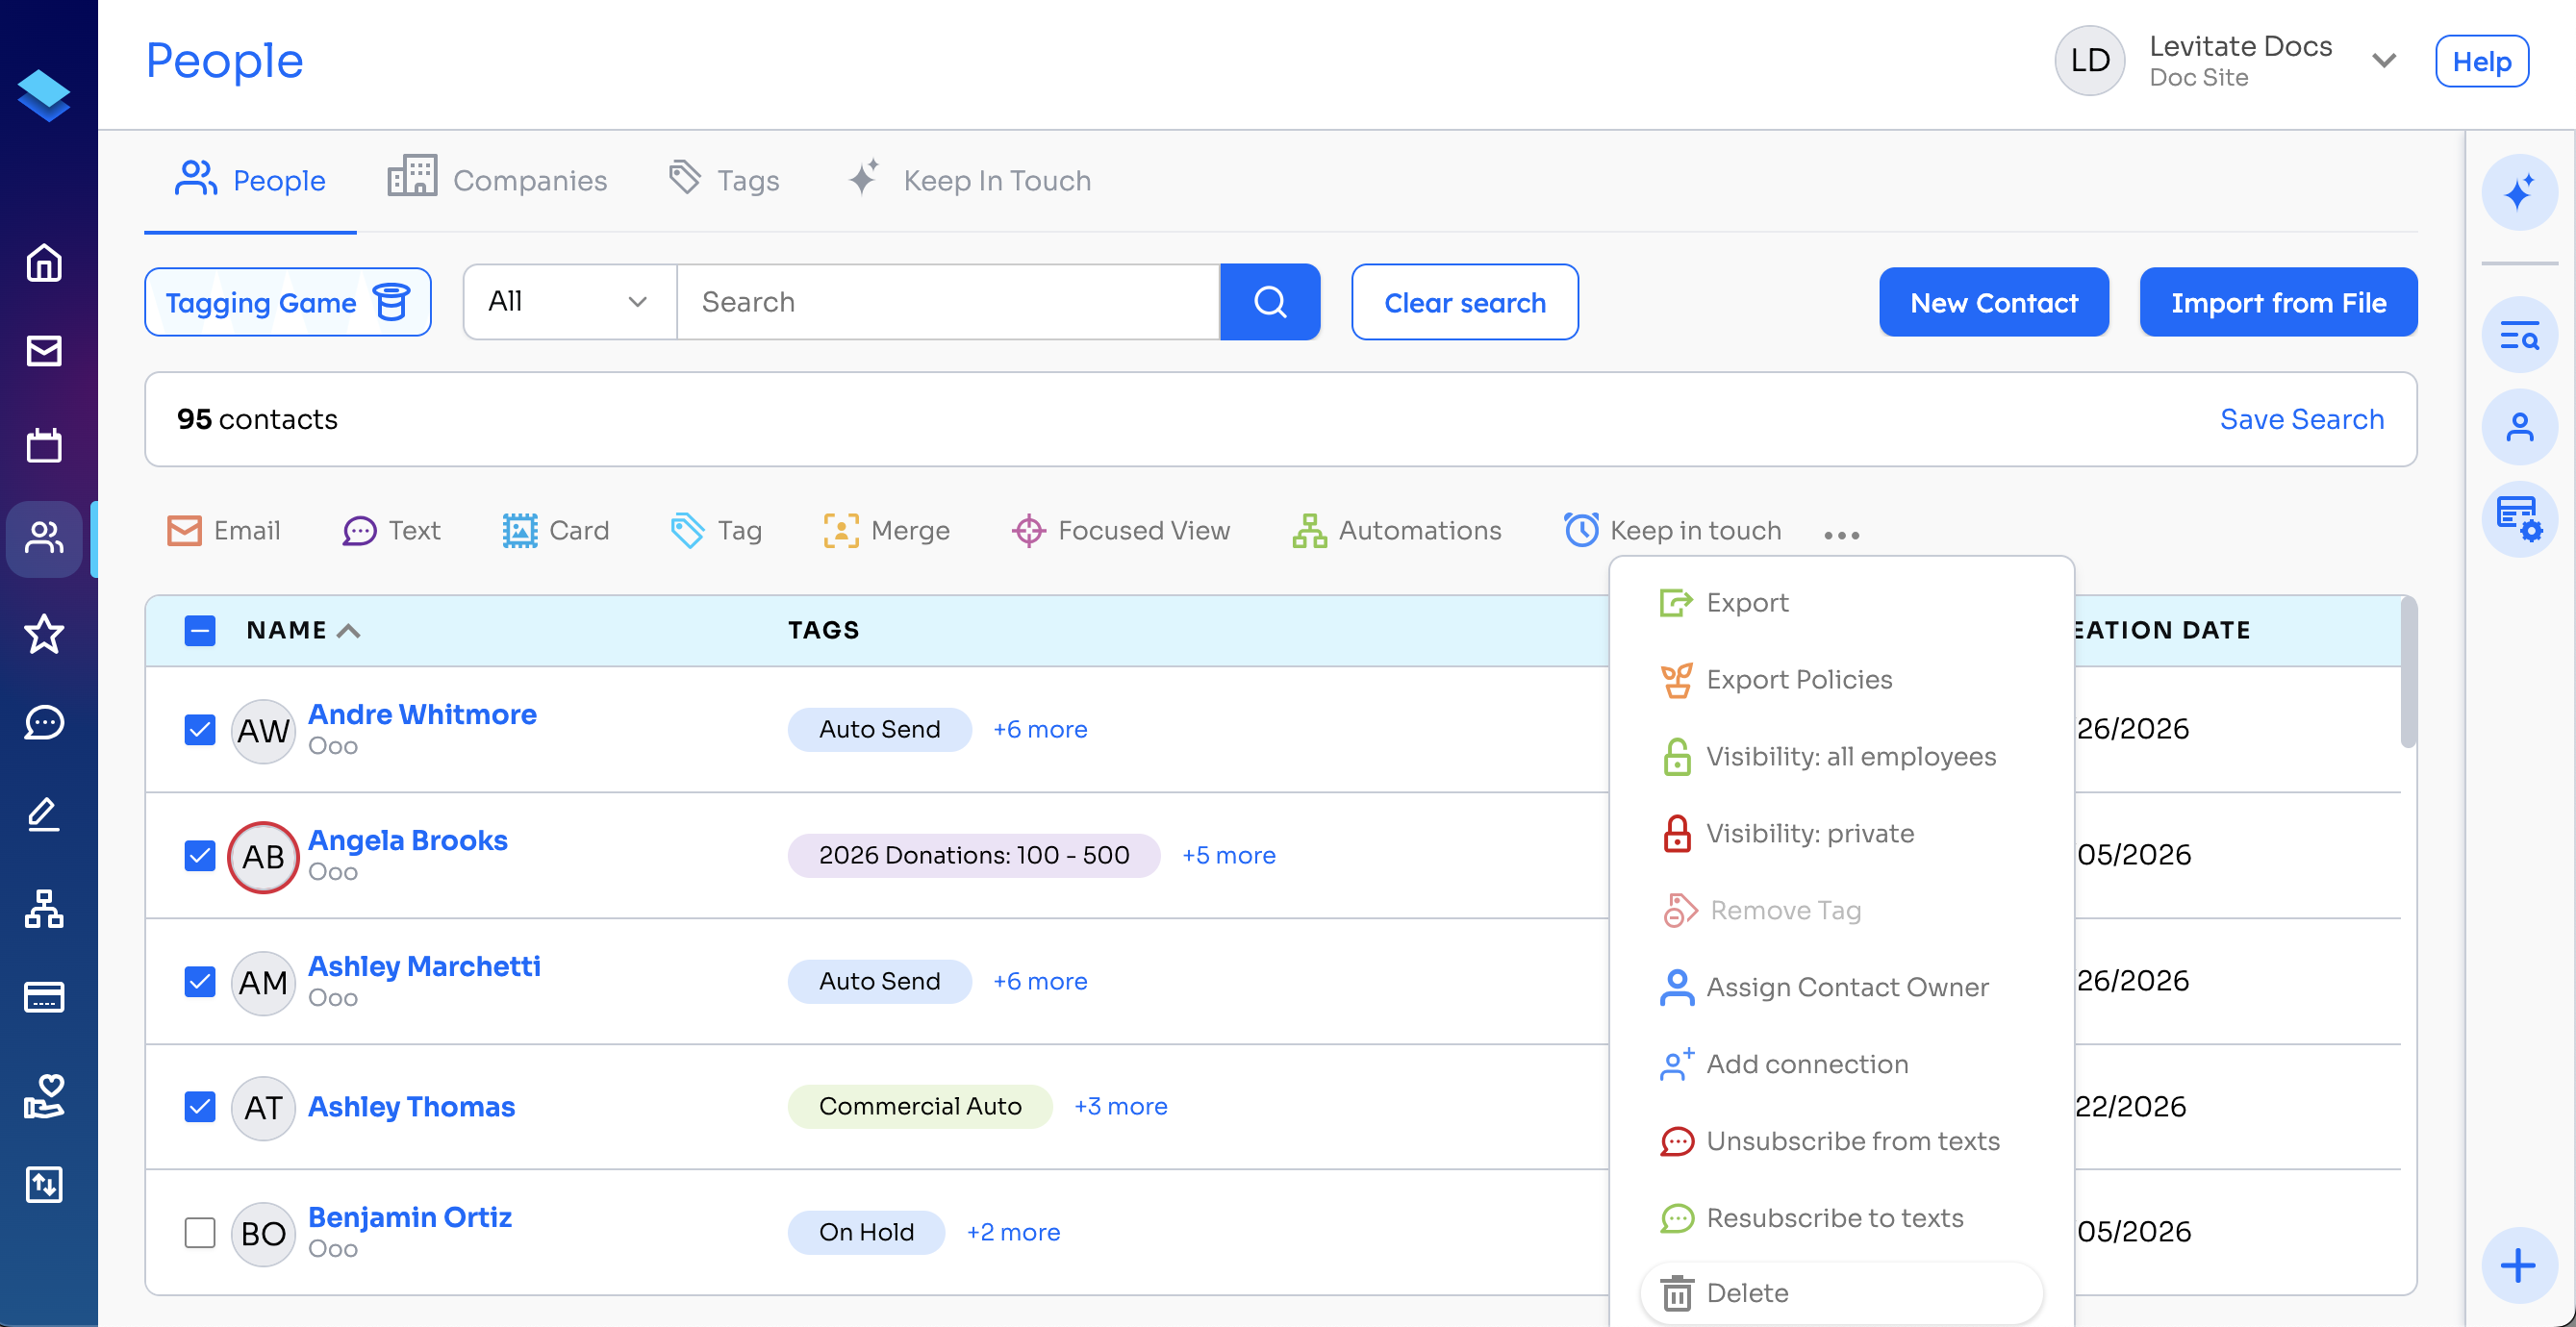Open the hand-with-heart icon in sidebar

pos(44,1096)
